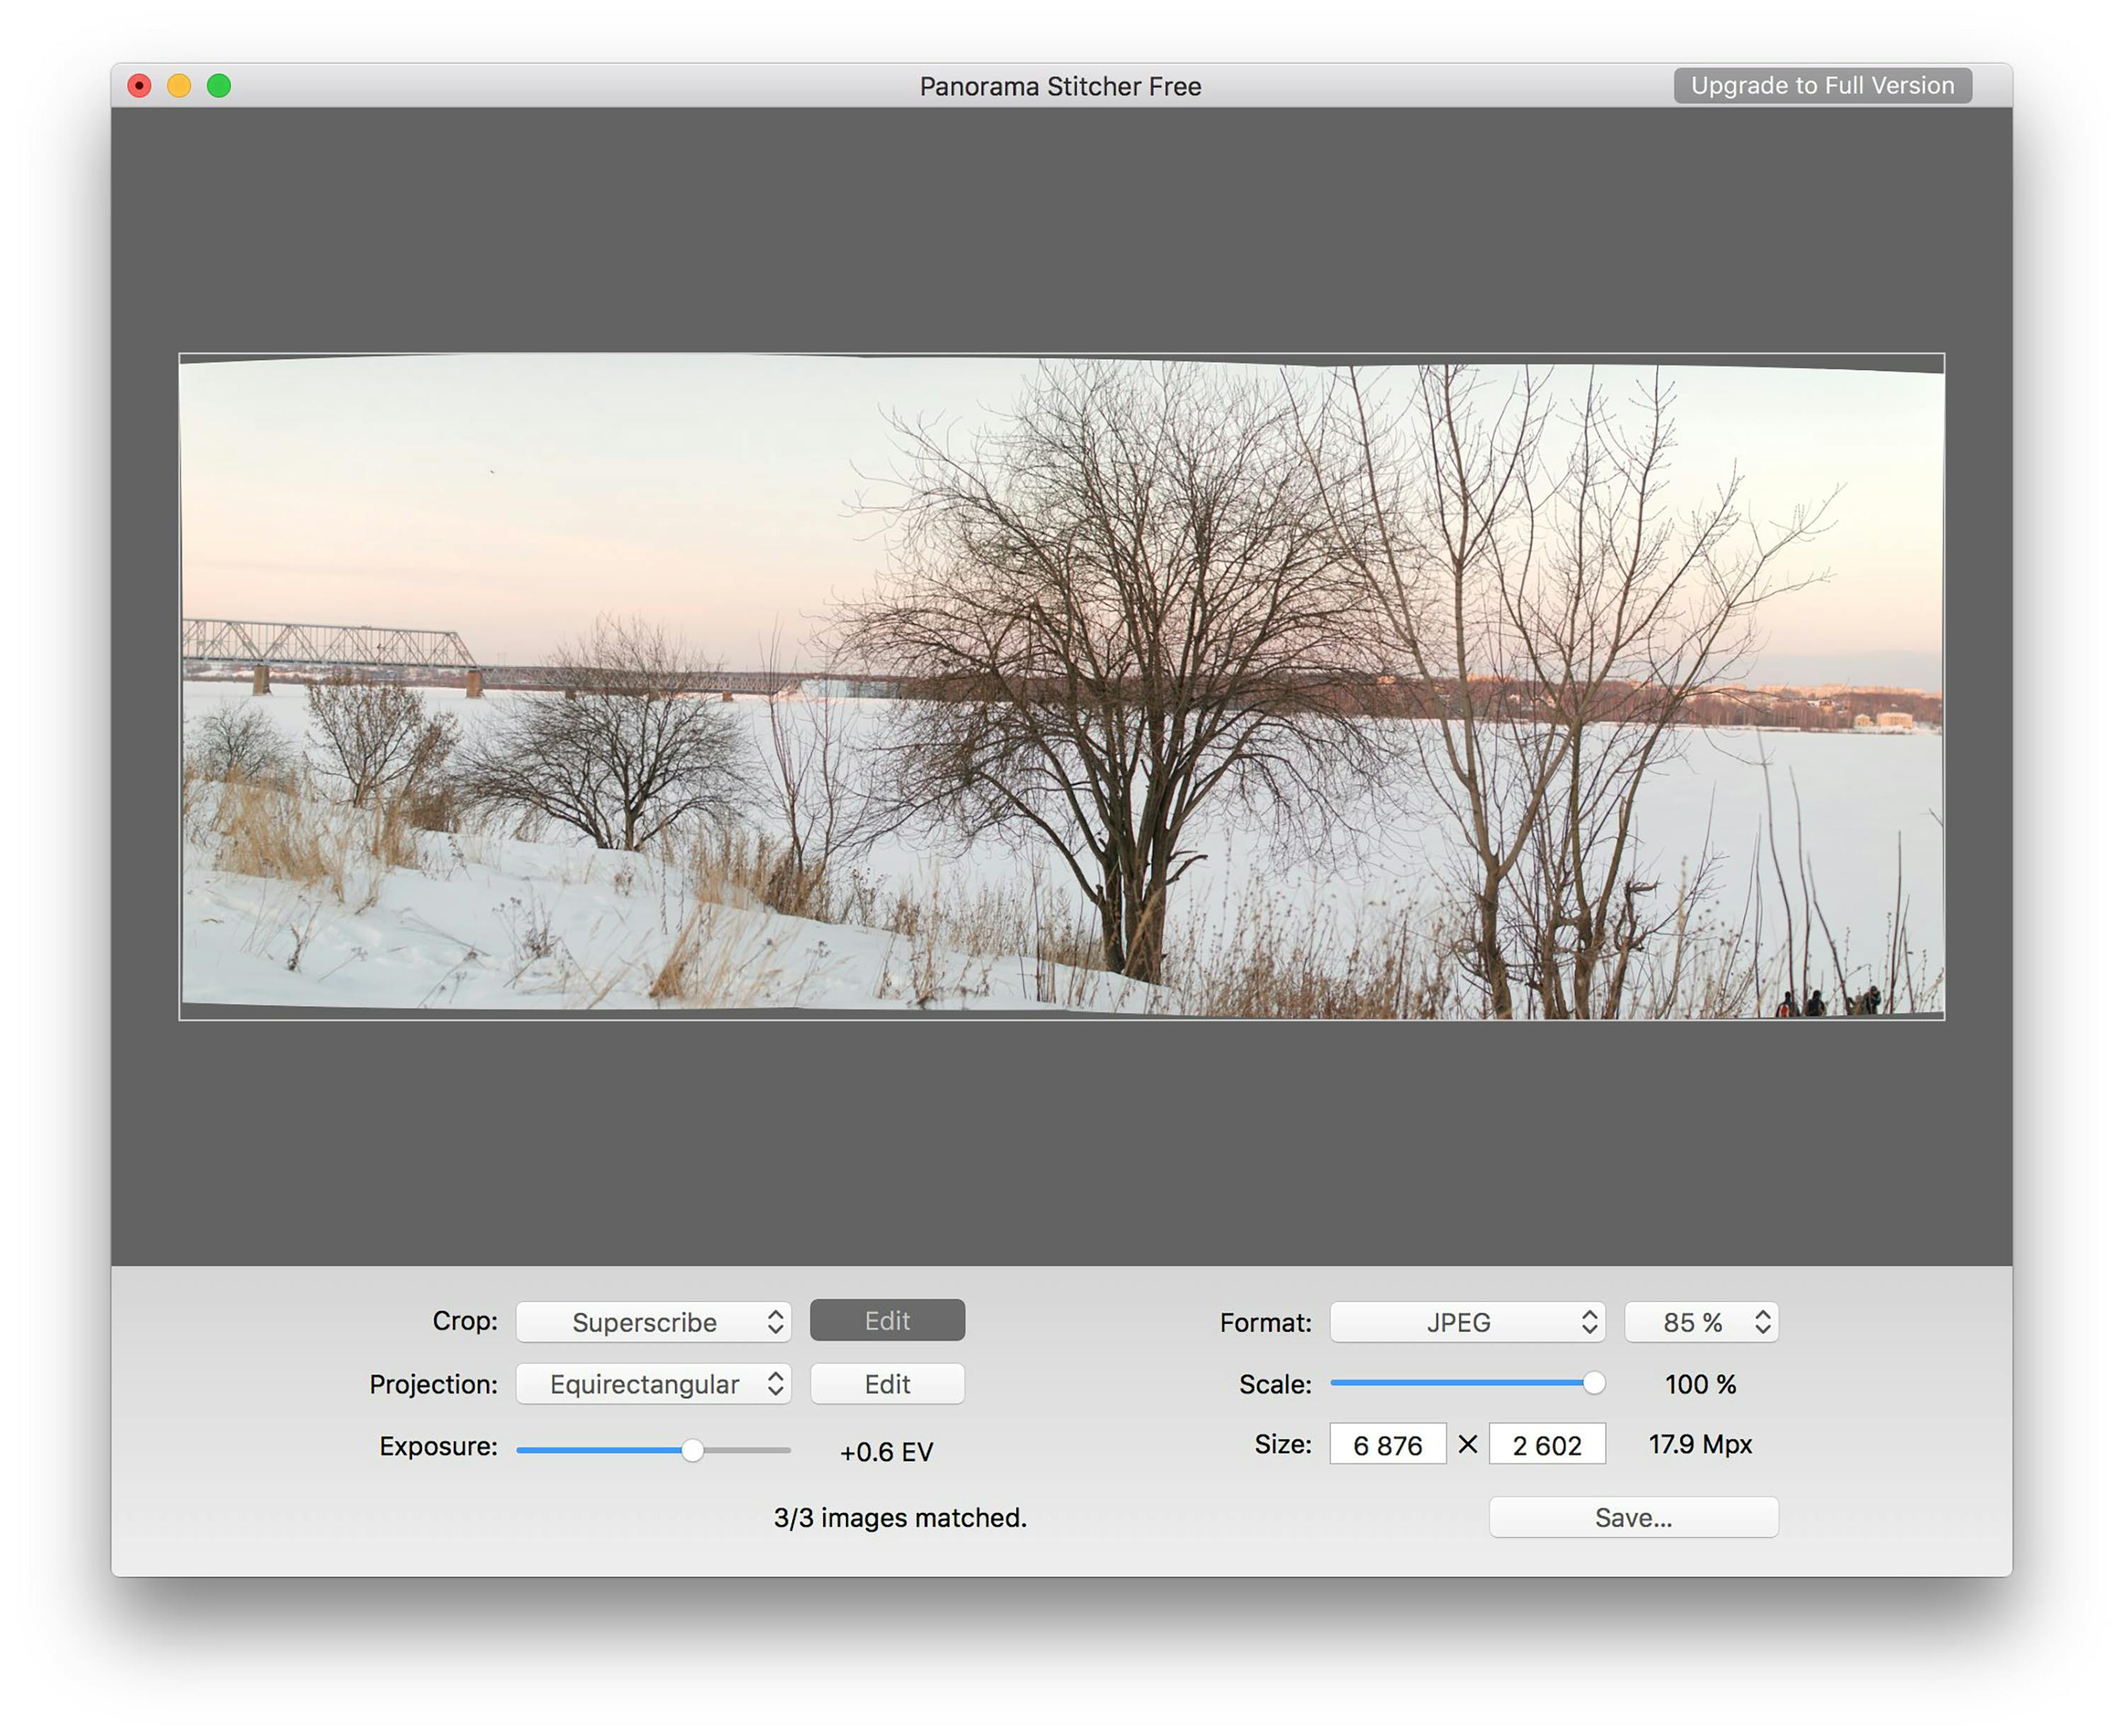Click the chevron arrows on Superscribe popup

coord(775,1322)
